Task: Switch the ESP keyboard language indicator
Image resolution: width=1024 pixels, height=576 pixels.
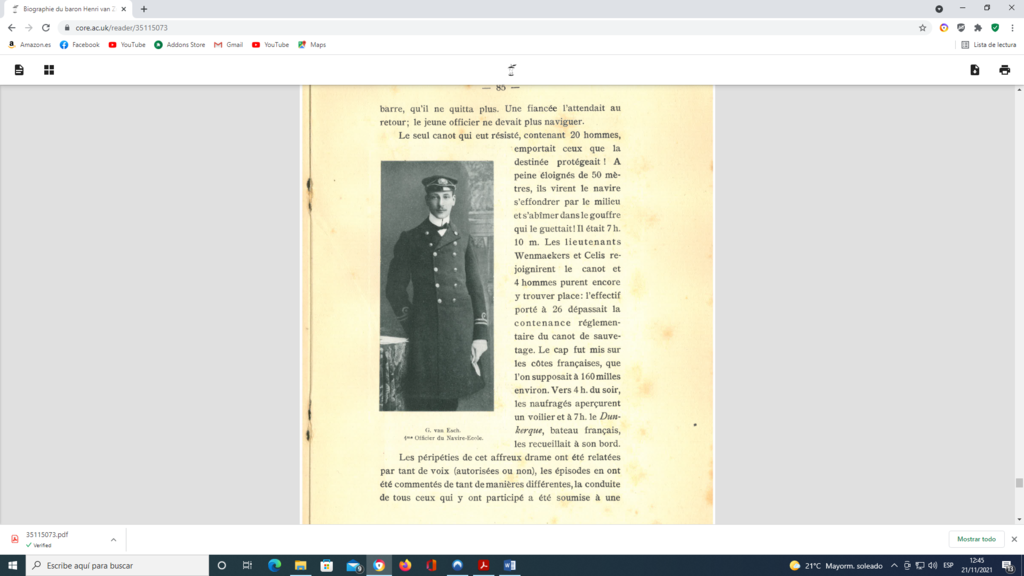Action: (948, 566)
